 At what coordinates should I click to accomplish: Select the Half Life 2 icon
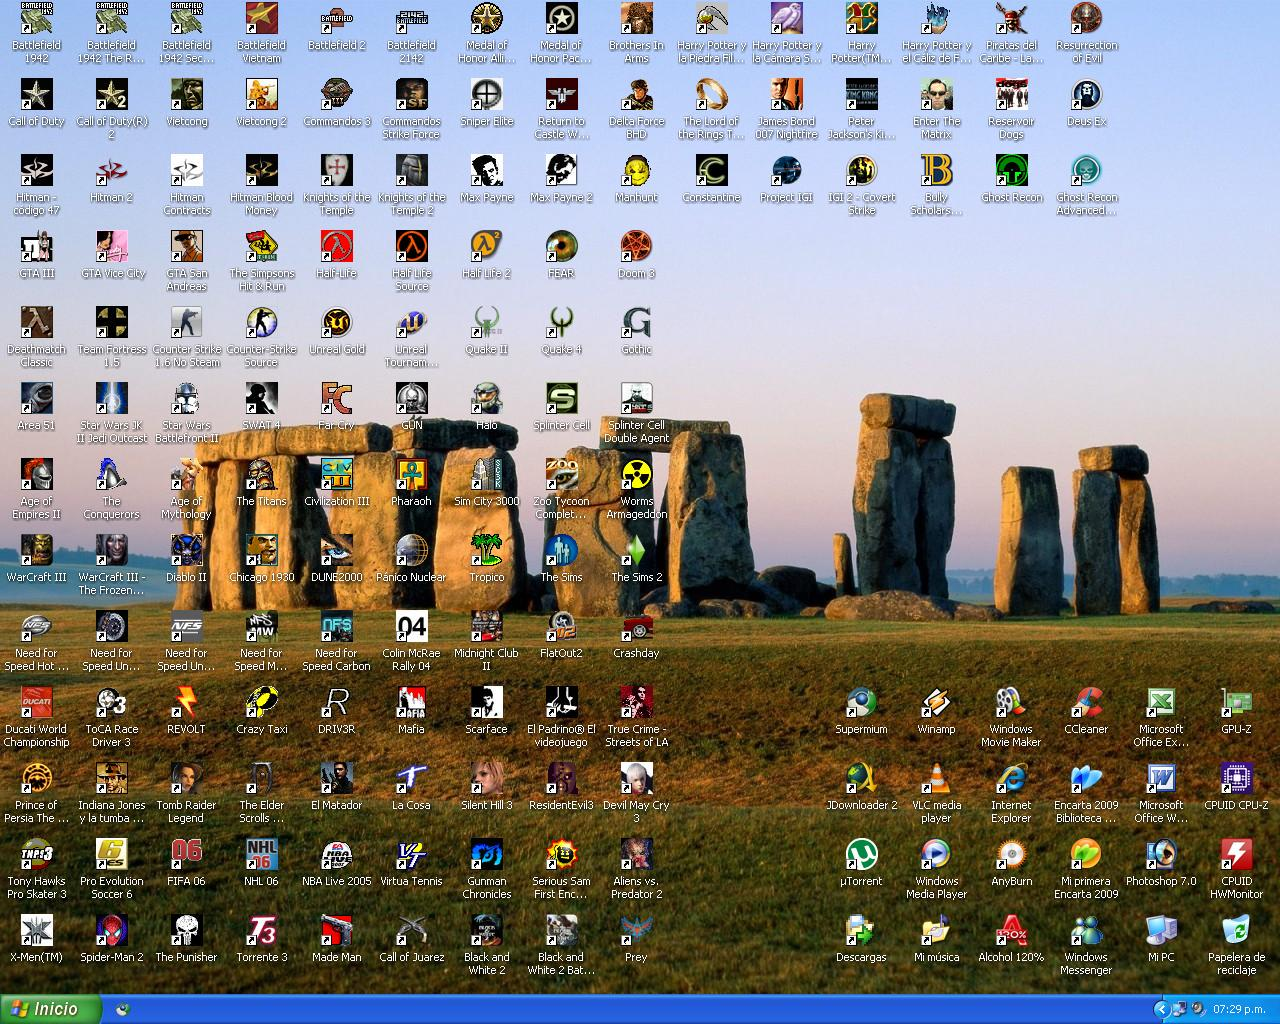click(x=487, y=256)
